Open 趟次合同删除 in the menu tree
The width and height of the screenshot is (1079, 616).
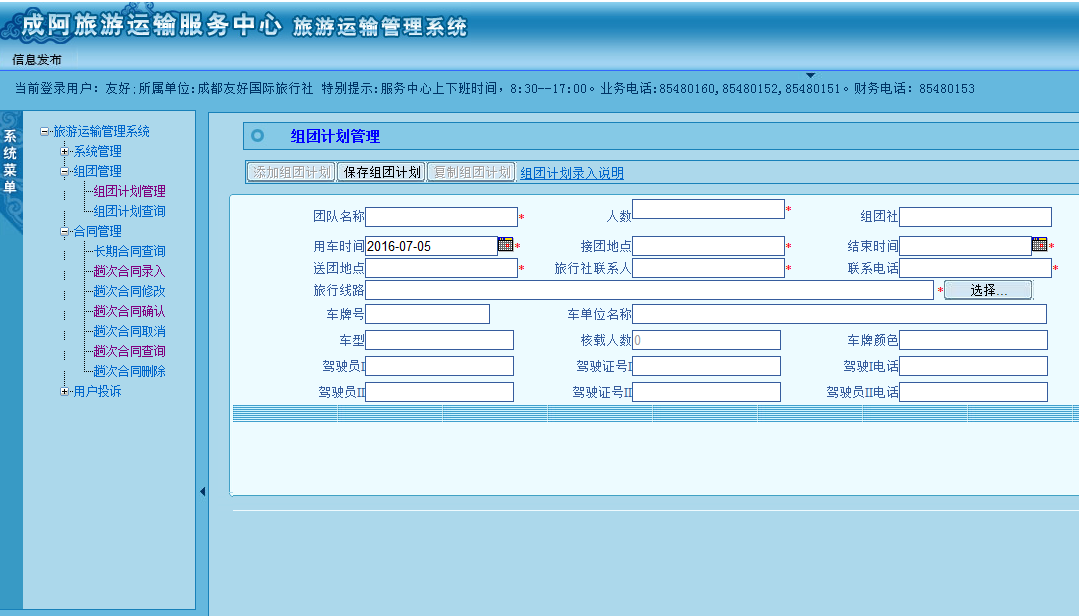[x=129, y=371]
